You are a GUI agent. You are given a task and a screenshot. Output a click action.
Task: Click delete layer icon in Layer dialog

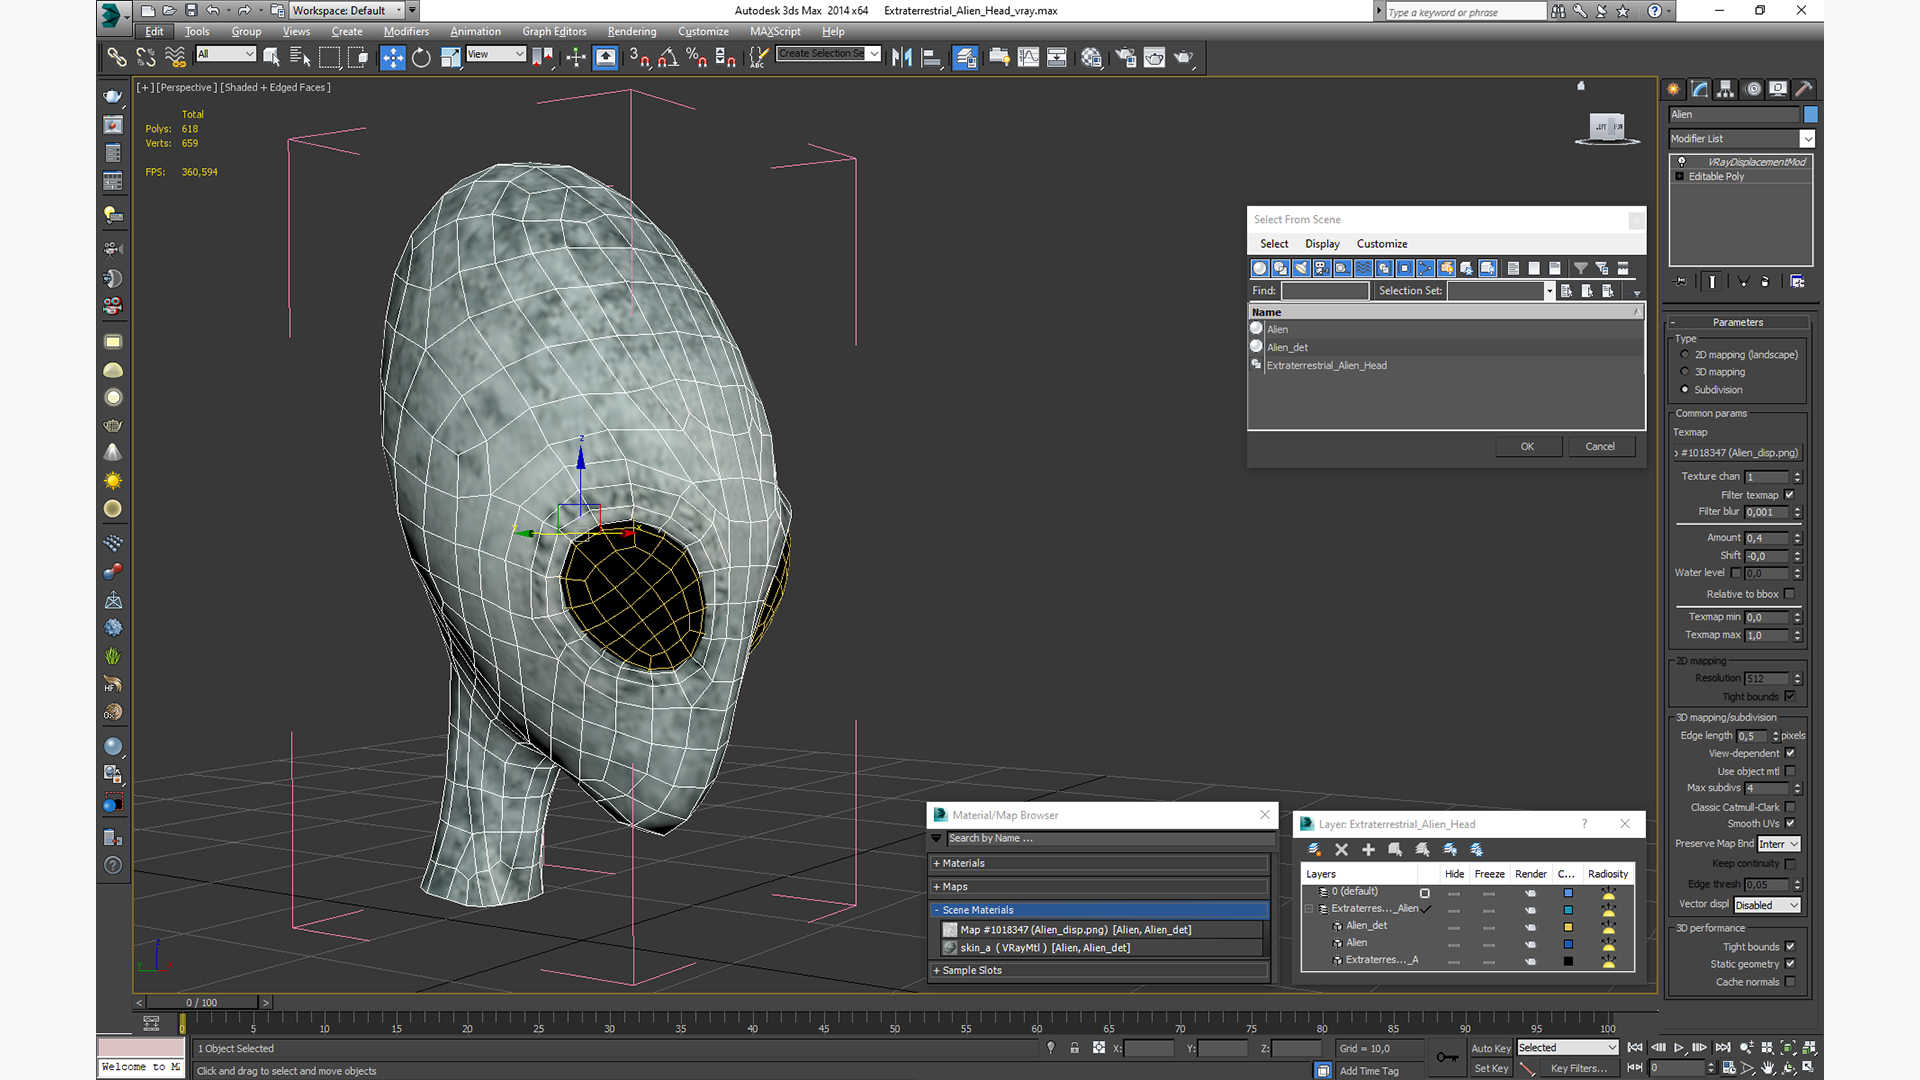click(x=1341, y=850)
